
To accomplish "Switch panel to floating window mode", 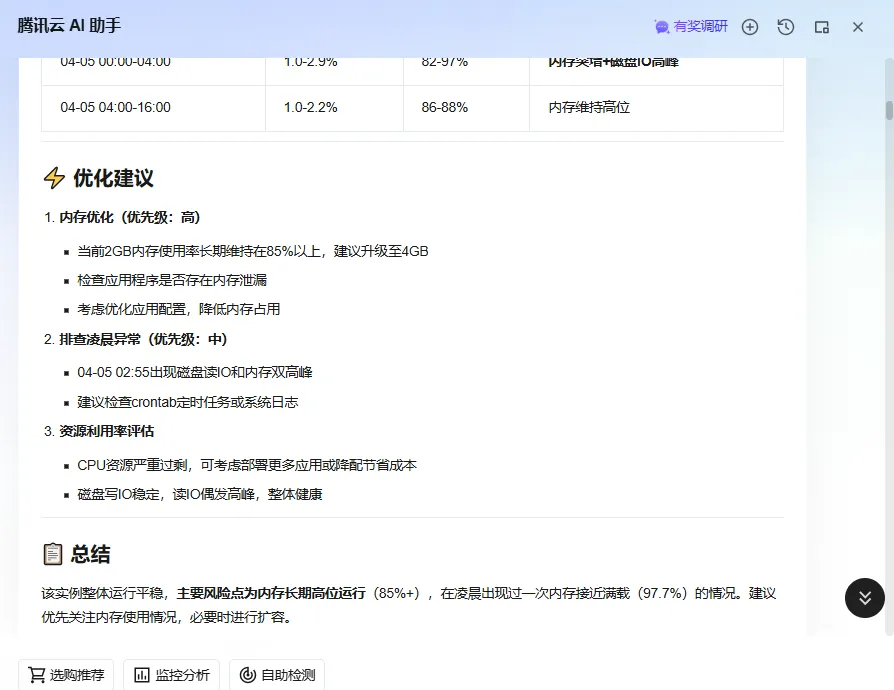I will coord(822,27).
